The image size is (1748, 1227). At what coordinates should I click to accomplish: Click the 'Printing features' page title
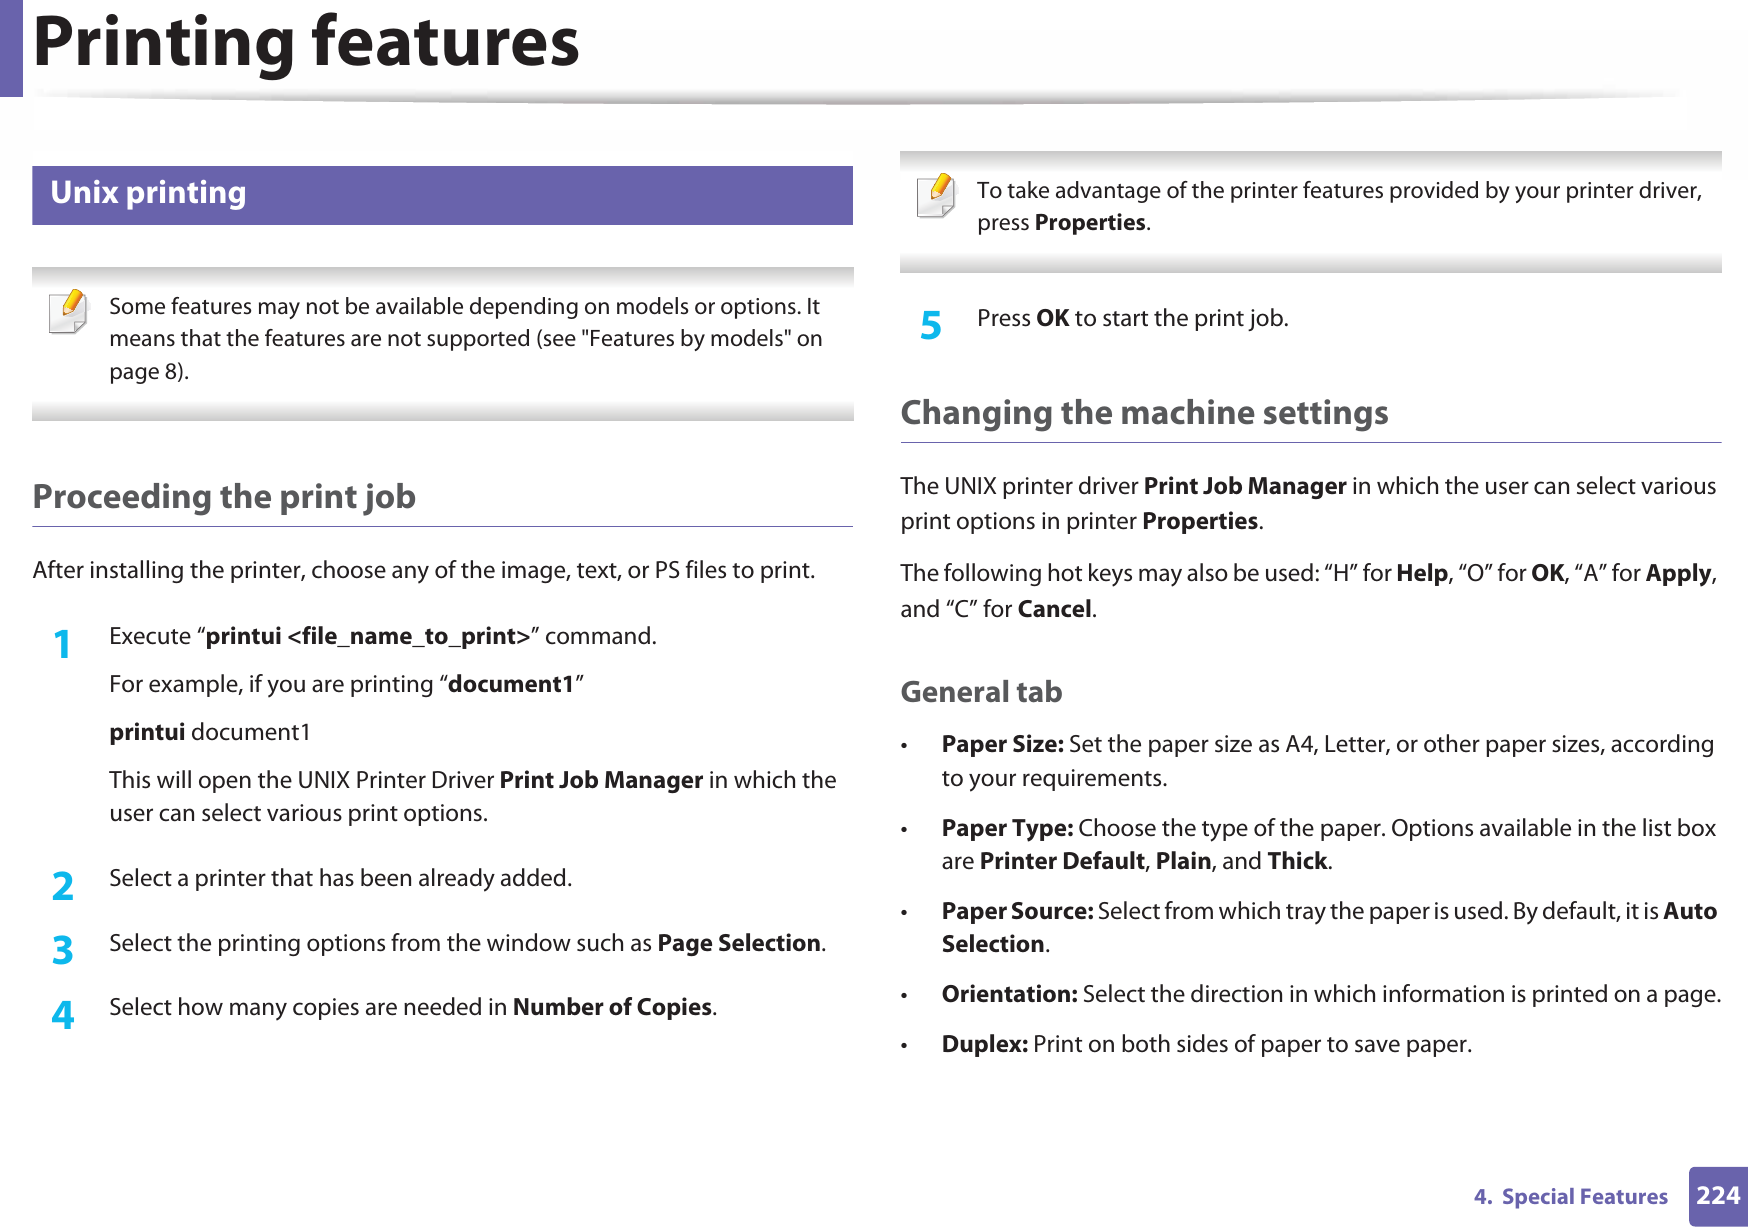(x=306, y=43)
